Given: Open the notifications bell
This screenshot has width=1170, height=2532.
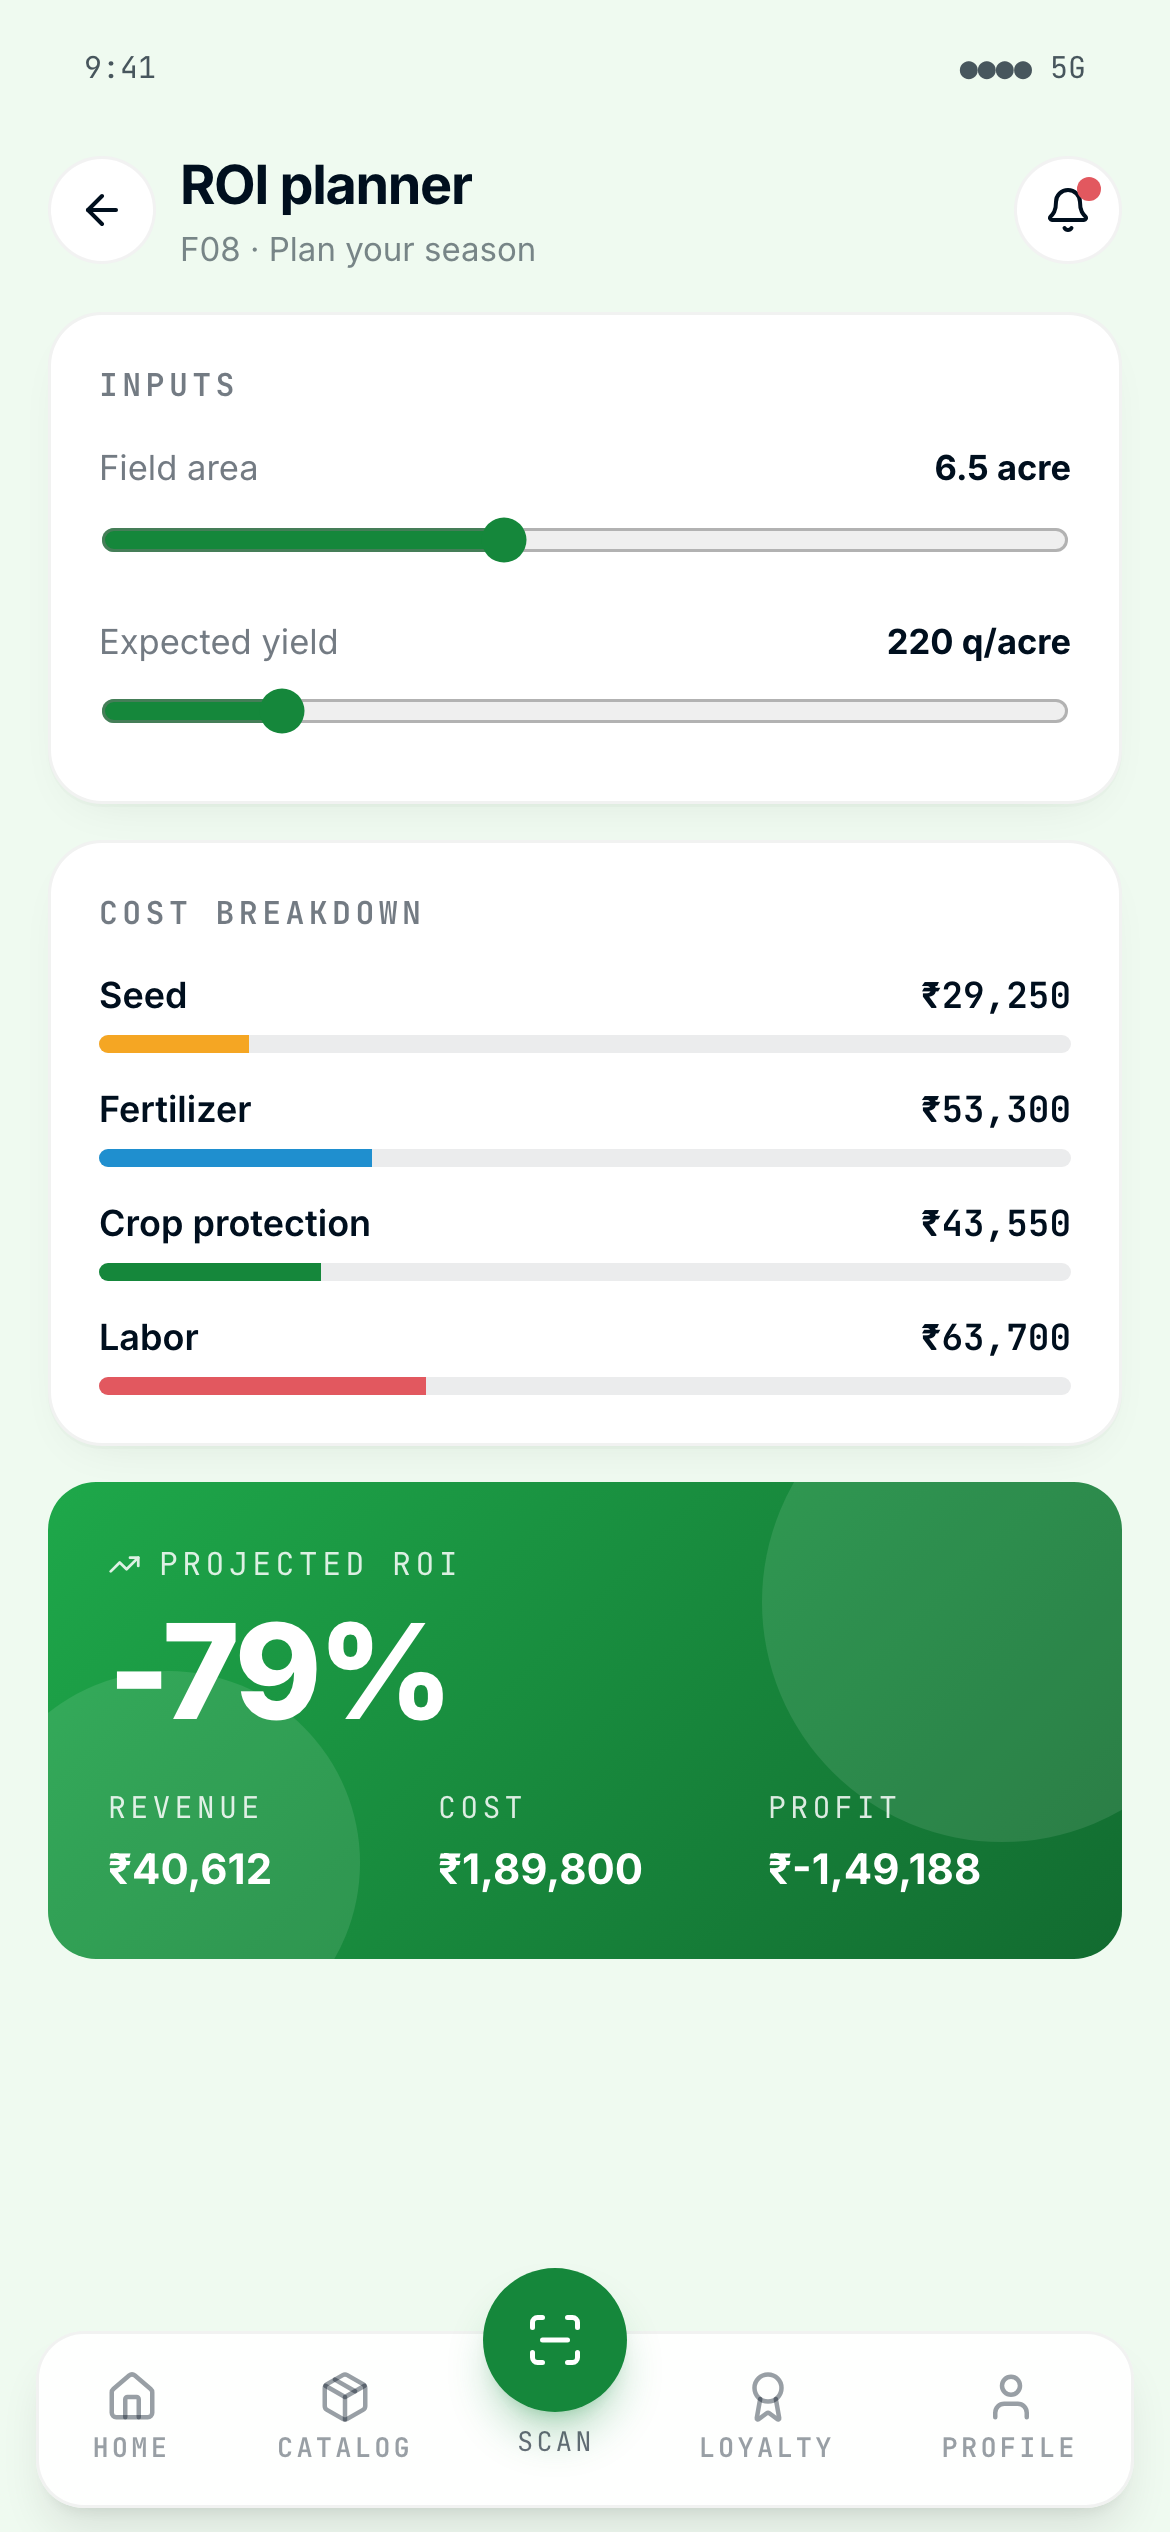Looking at the screenshot, I should (x=1066, y=210).
